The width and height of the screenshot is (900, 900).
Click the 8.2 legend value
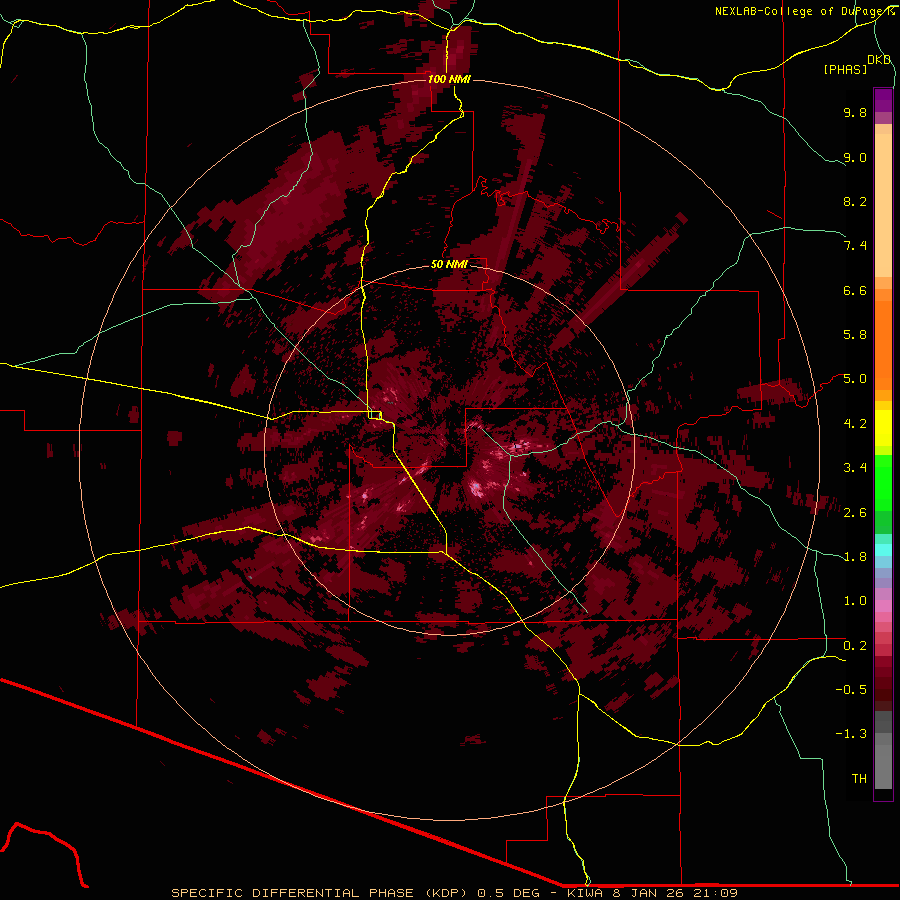pos(855,201)
